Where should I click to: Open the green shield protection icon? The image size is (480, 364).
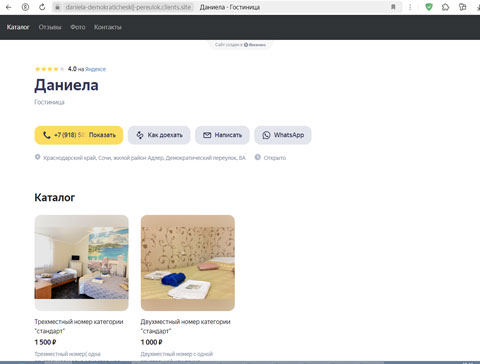429,7
